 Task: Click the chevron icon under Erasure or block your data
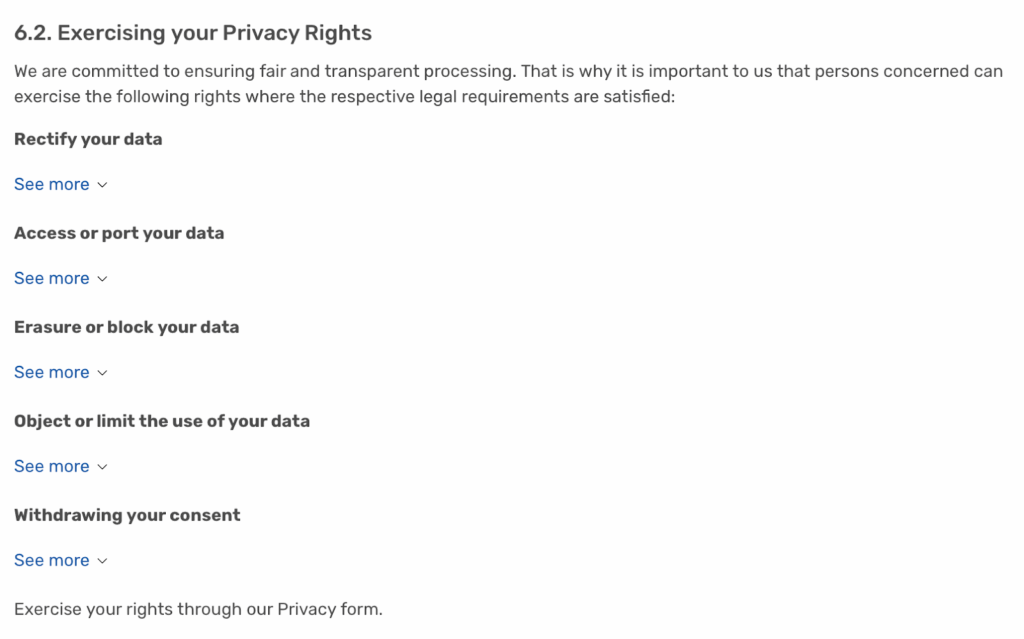click(103, 372)
